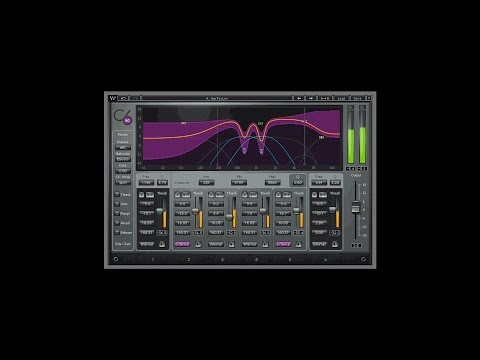Click the output trim button below fader

pyautogui.click(x=356, y=246)
